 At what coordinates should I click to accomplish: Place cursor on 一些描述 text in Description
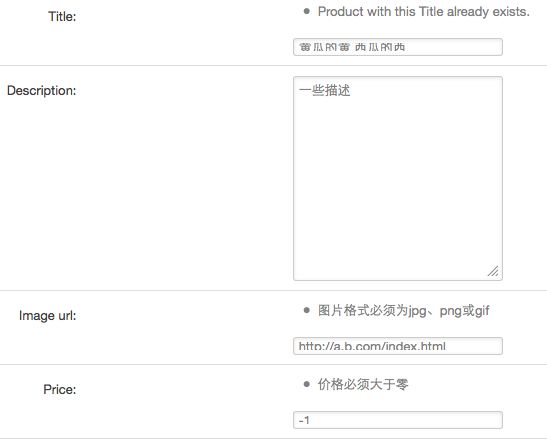324,90
